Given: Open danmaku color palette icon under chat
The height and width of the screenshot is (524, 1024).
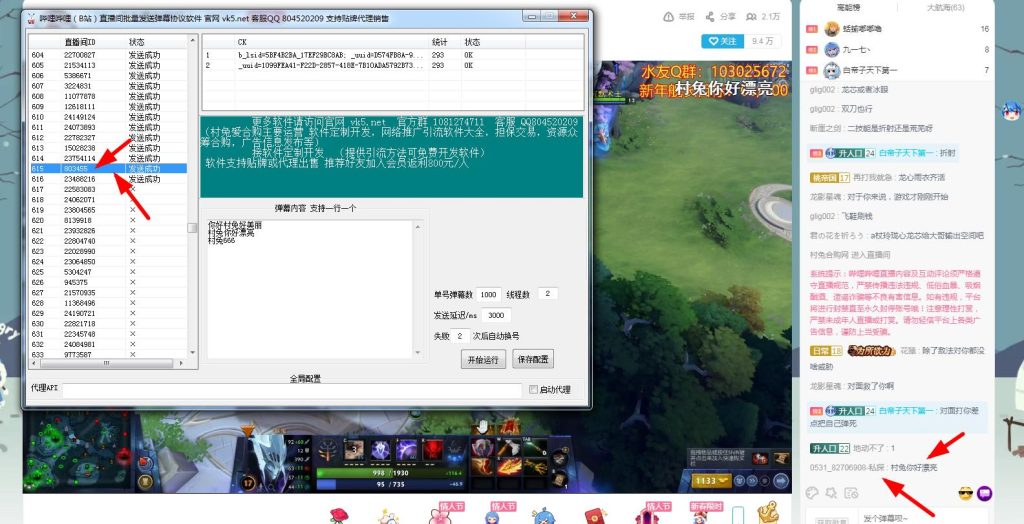Looking at the screenshot, I should [x=812, y=493].
